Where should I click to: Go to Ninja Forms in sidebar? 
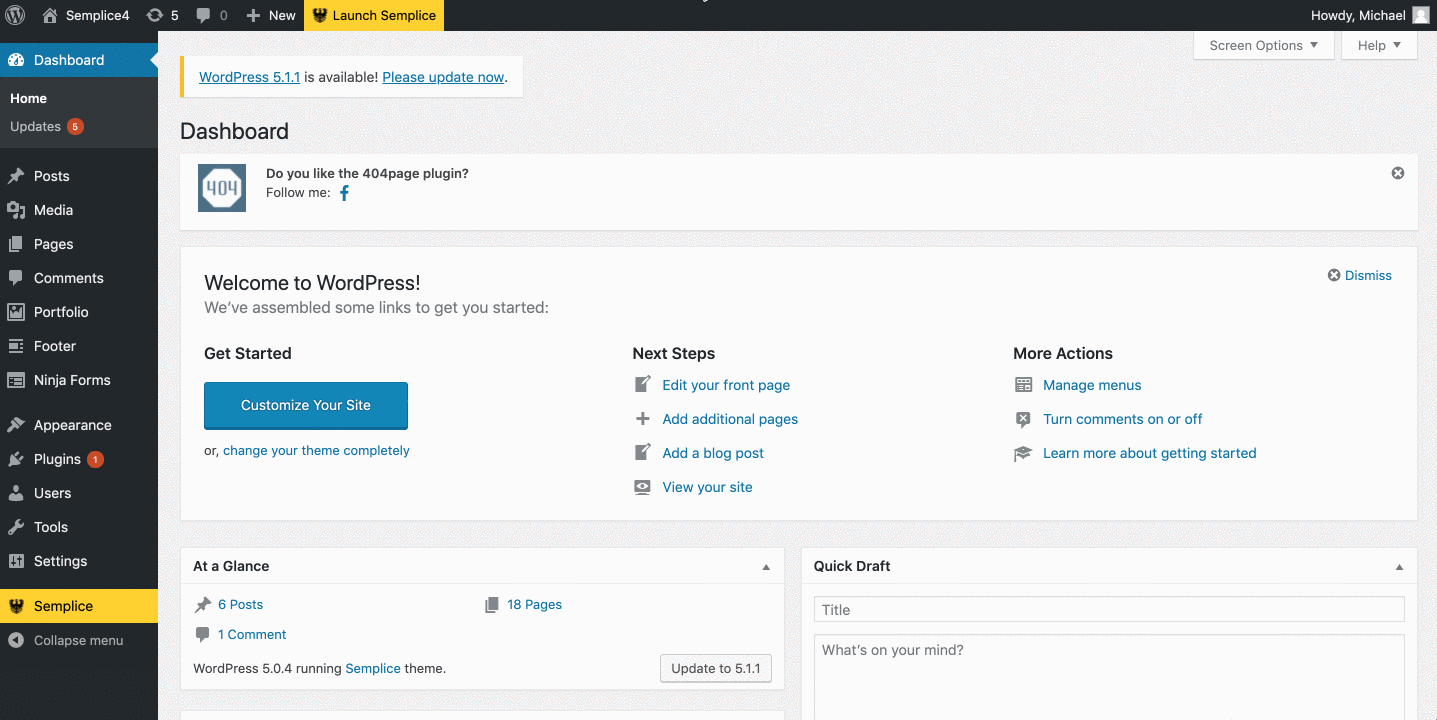click(x=72, y=380)
